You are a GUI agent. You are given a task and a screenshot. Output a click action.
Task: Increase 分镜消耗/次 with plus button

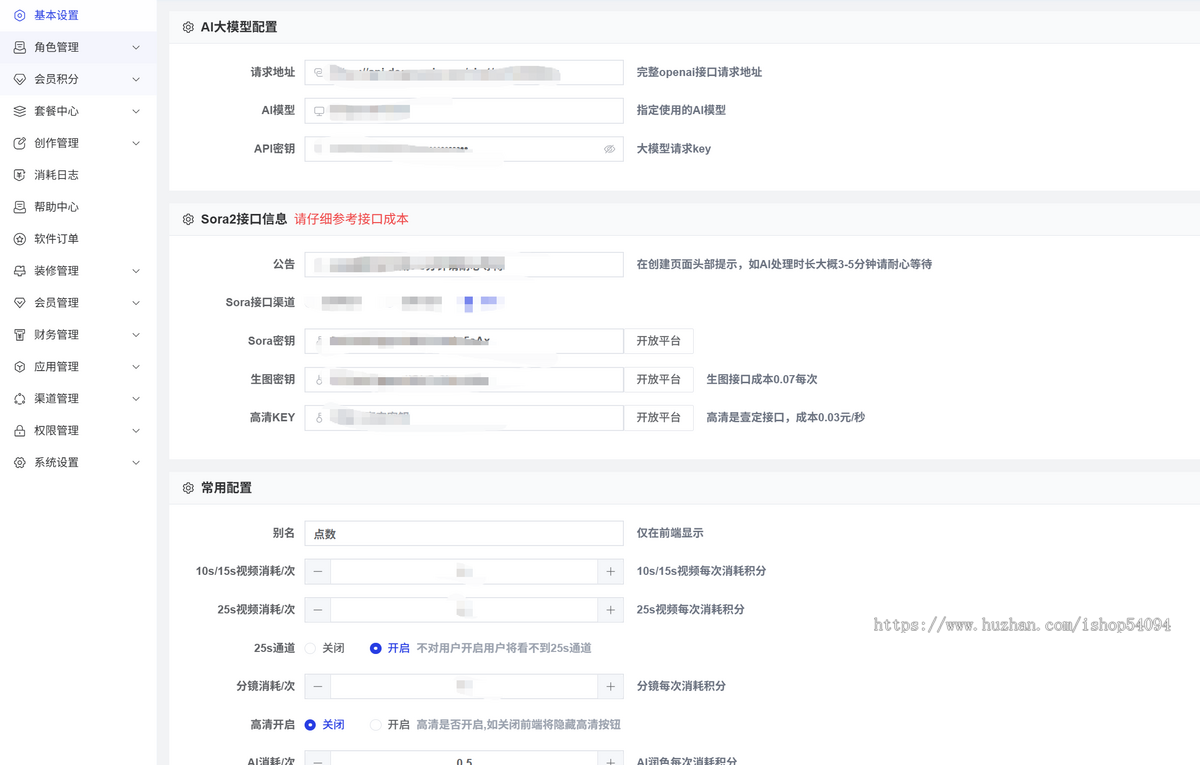(610, 687)
